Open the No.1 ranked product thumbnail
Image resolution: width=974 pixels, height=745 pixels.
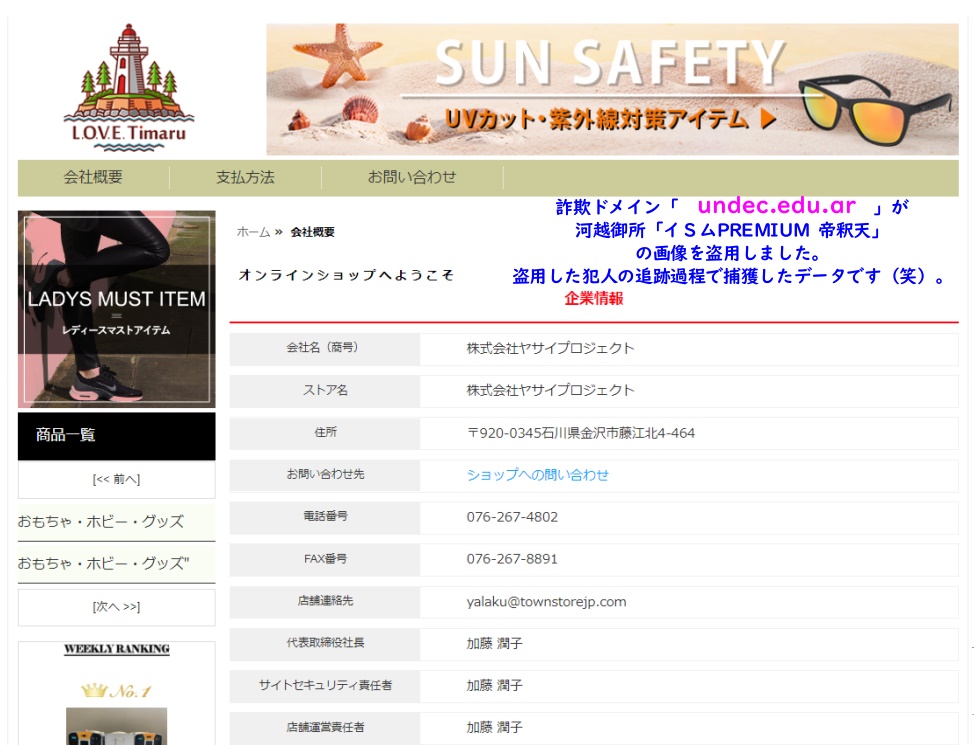pos(116,726)
